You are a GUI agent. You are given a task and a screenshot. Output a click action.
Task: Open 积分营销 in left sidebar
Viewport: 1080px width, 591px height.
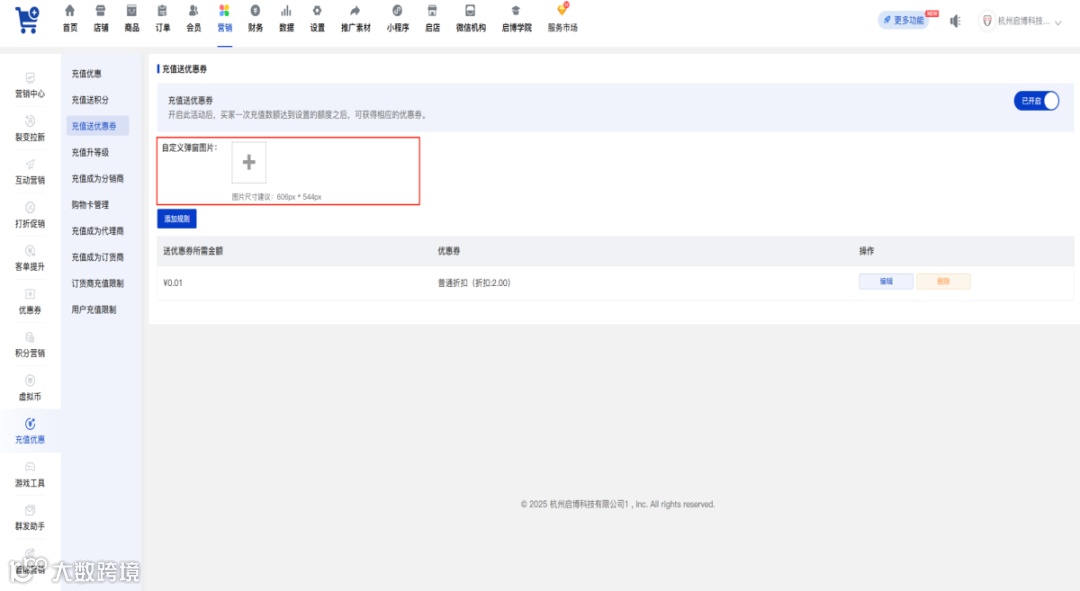(x=30, y=346)
